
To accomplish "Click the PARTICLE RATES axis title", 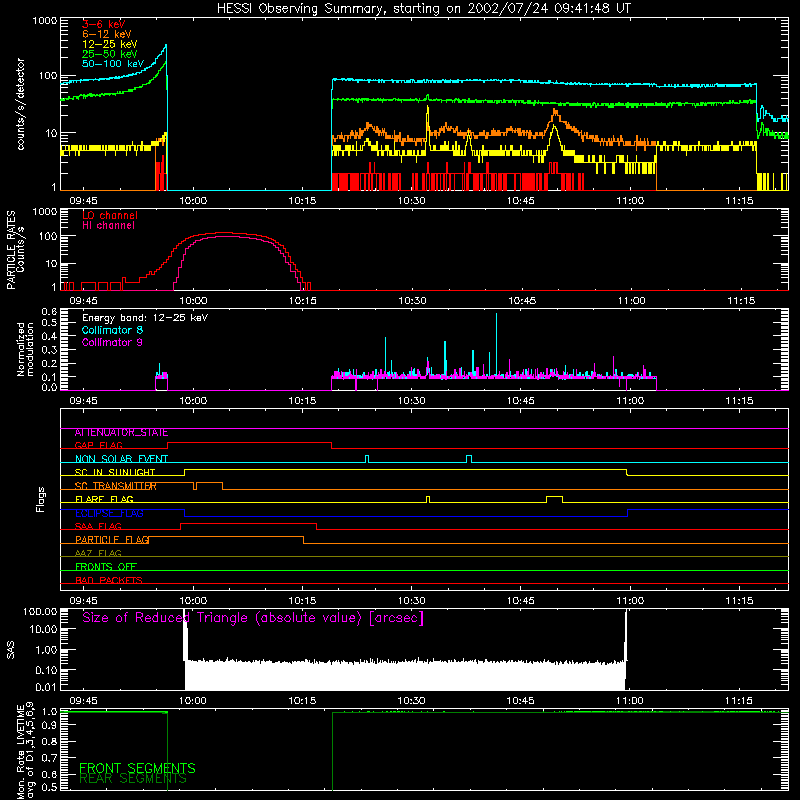I will (11, 249).
